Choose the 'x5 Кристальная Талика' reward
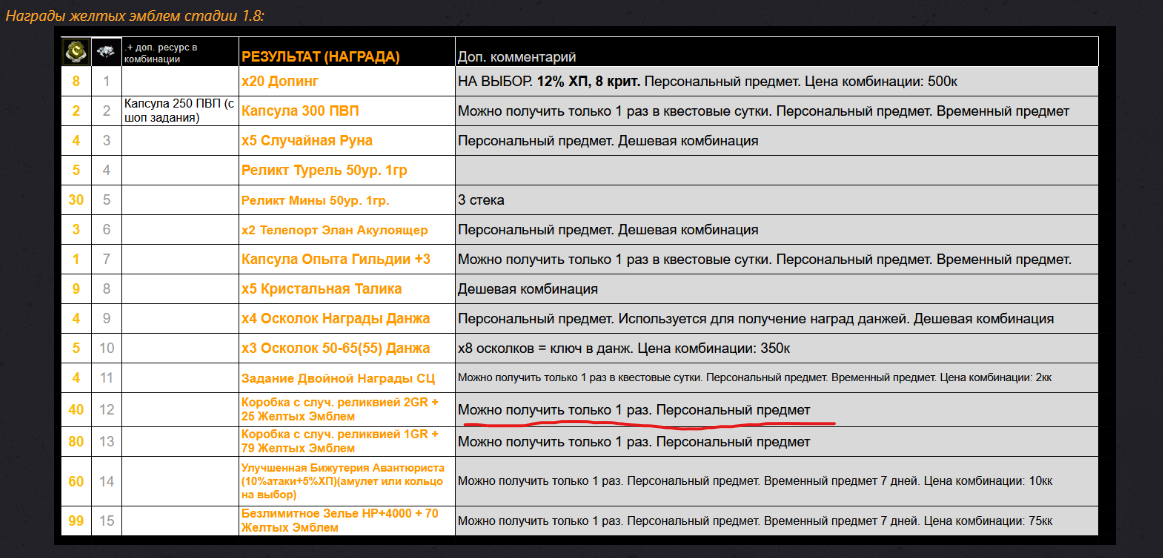The height and width of the screenshot is (558, 1163). 321,289
